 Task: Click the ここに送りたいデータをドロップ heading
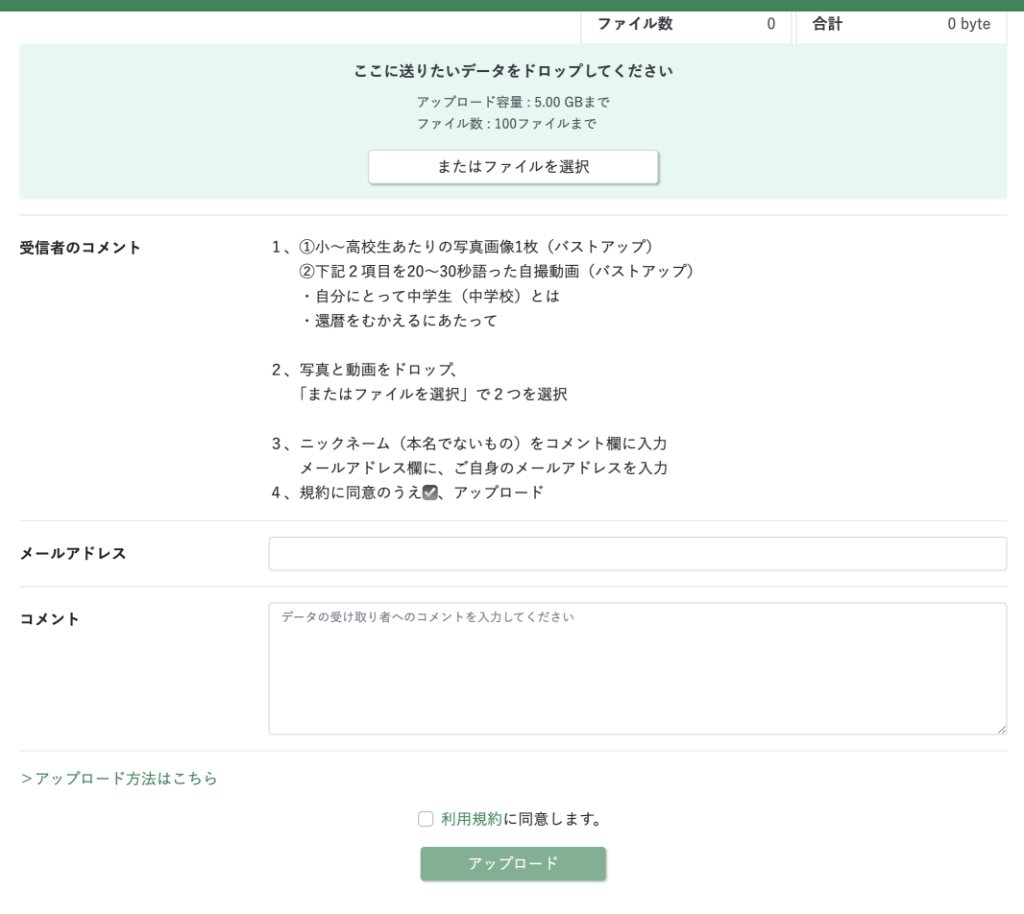tap(513, 71)
